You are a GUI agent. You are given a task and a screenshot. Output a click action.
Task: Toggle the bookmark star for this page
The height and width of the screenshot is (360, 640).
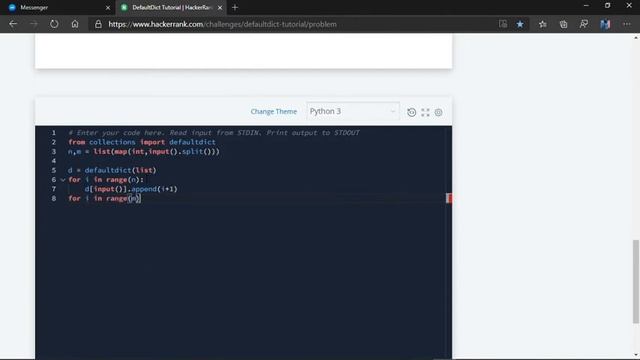520,24
